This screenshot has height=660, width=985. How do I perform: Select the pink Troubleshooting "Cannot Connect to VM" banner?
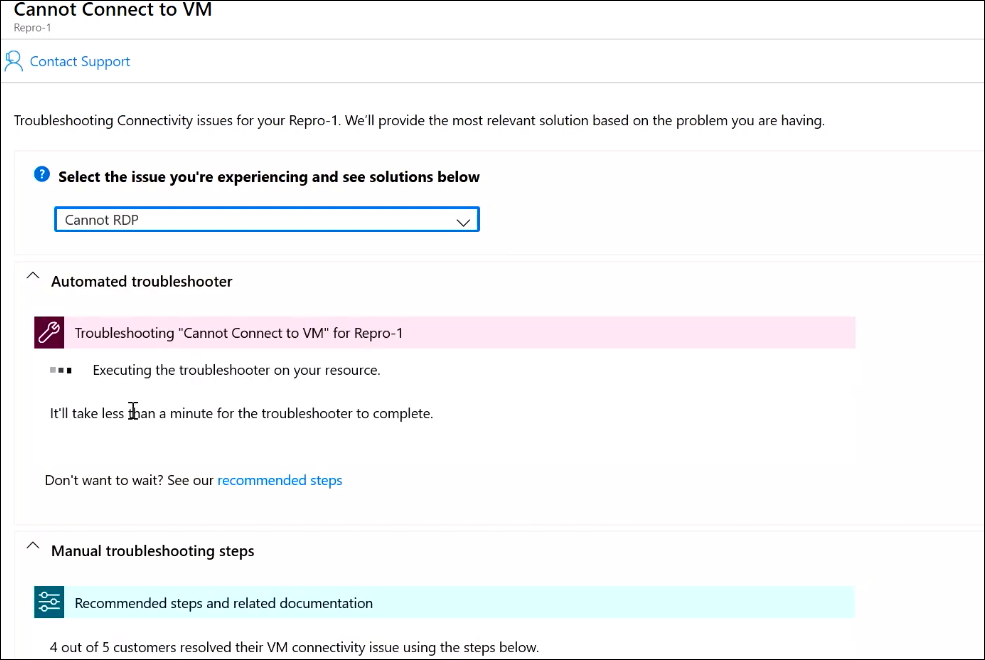point(460,333)
